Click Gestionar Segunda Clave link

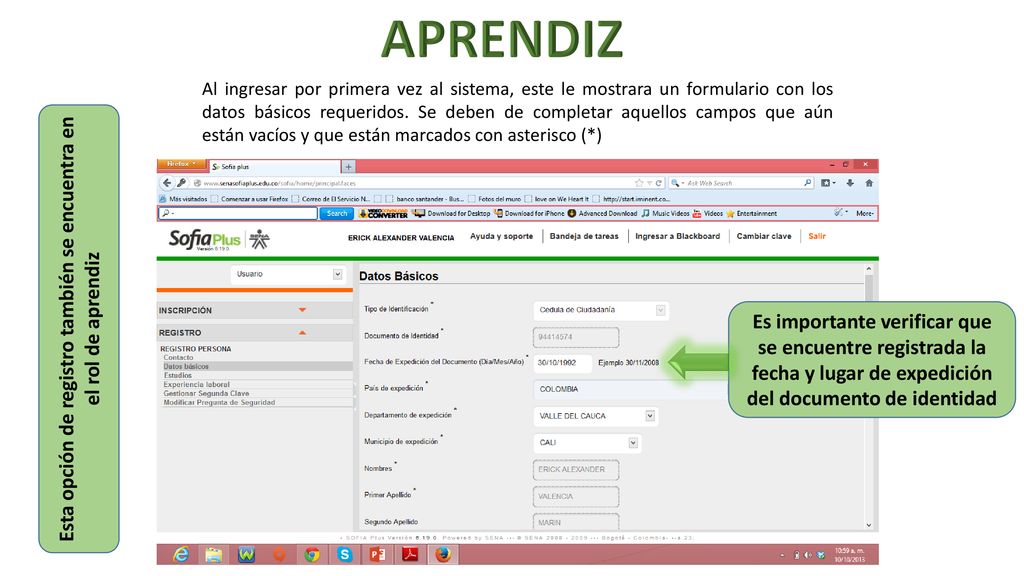[206, 394]
